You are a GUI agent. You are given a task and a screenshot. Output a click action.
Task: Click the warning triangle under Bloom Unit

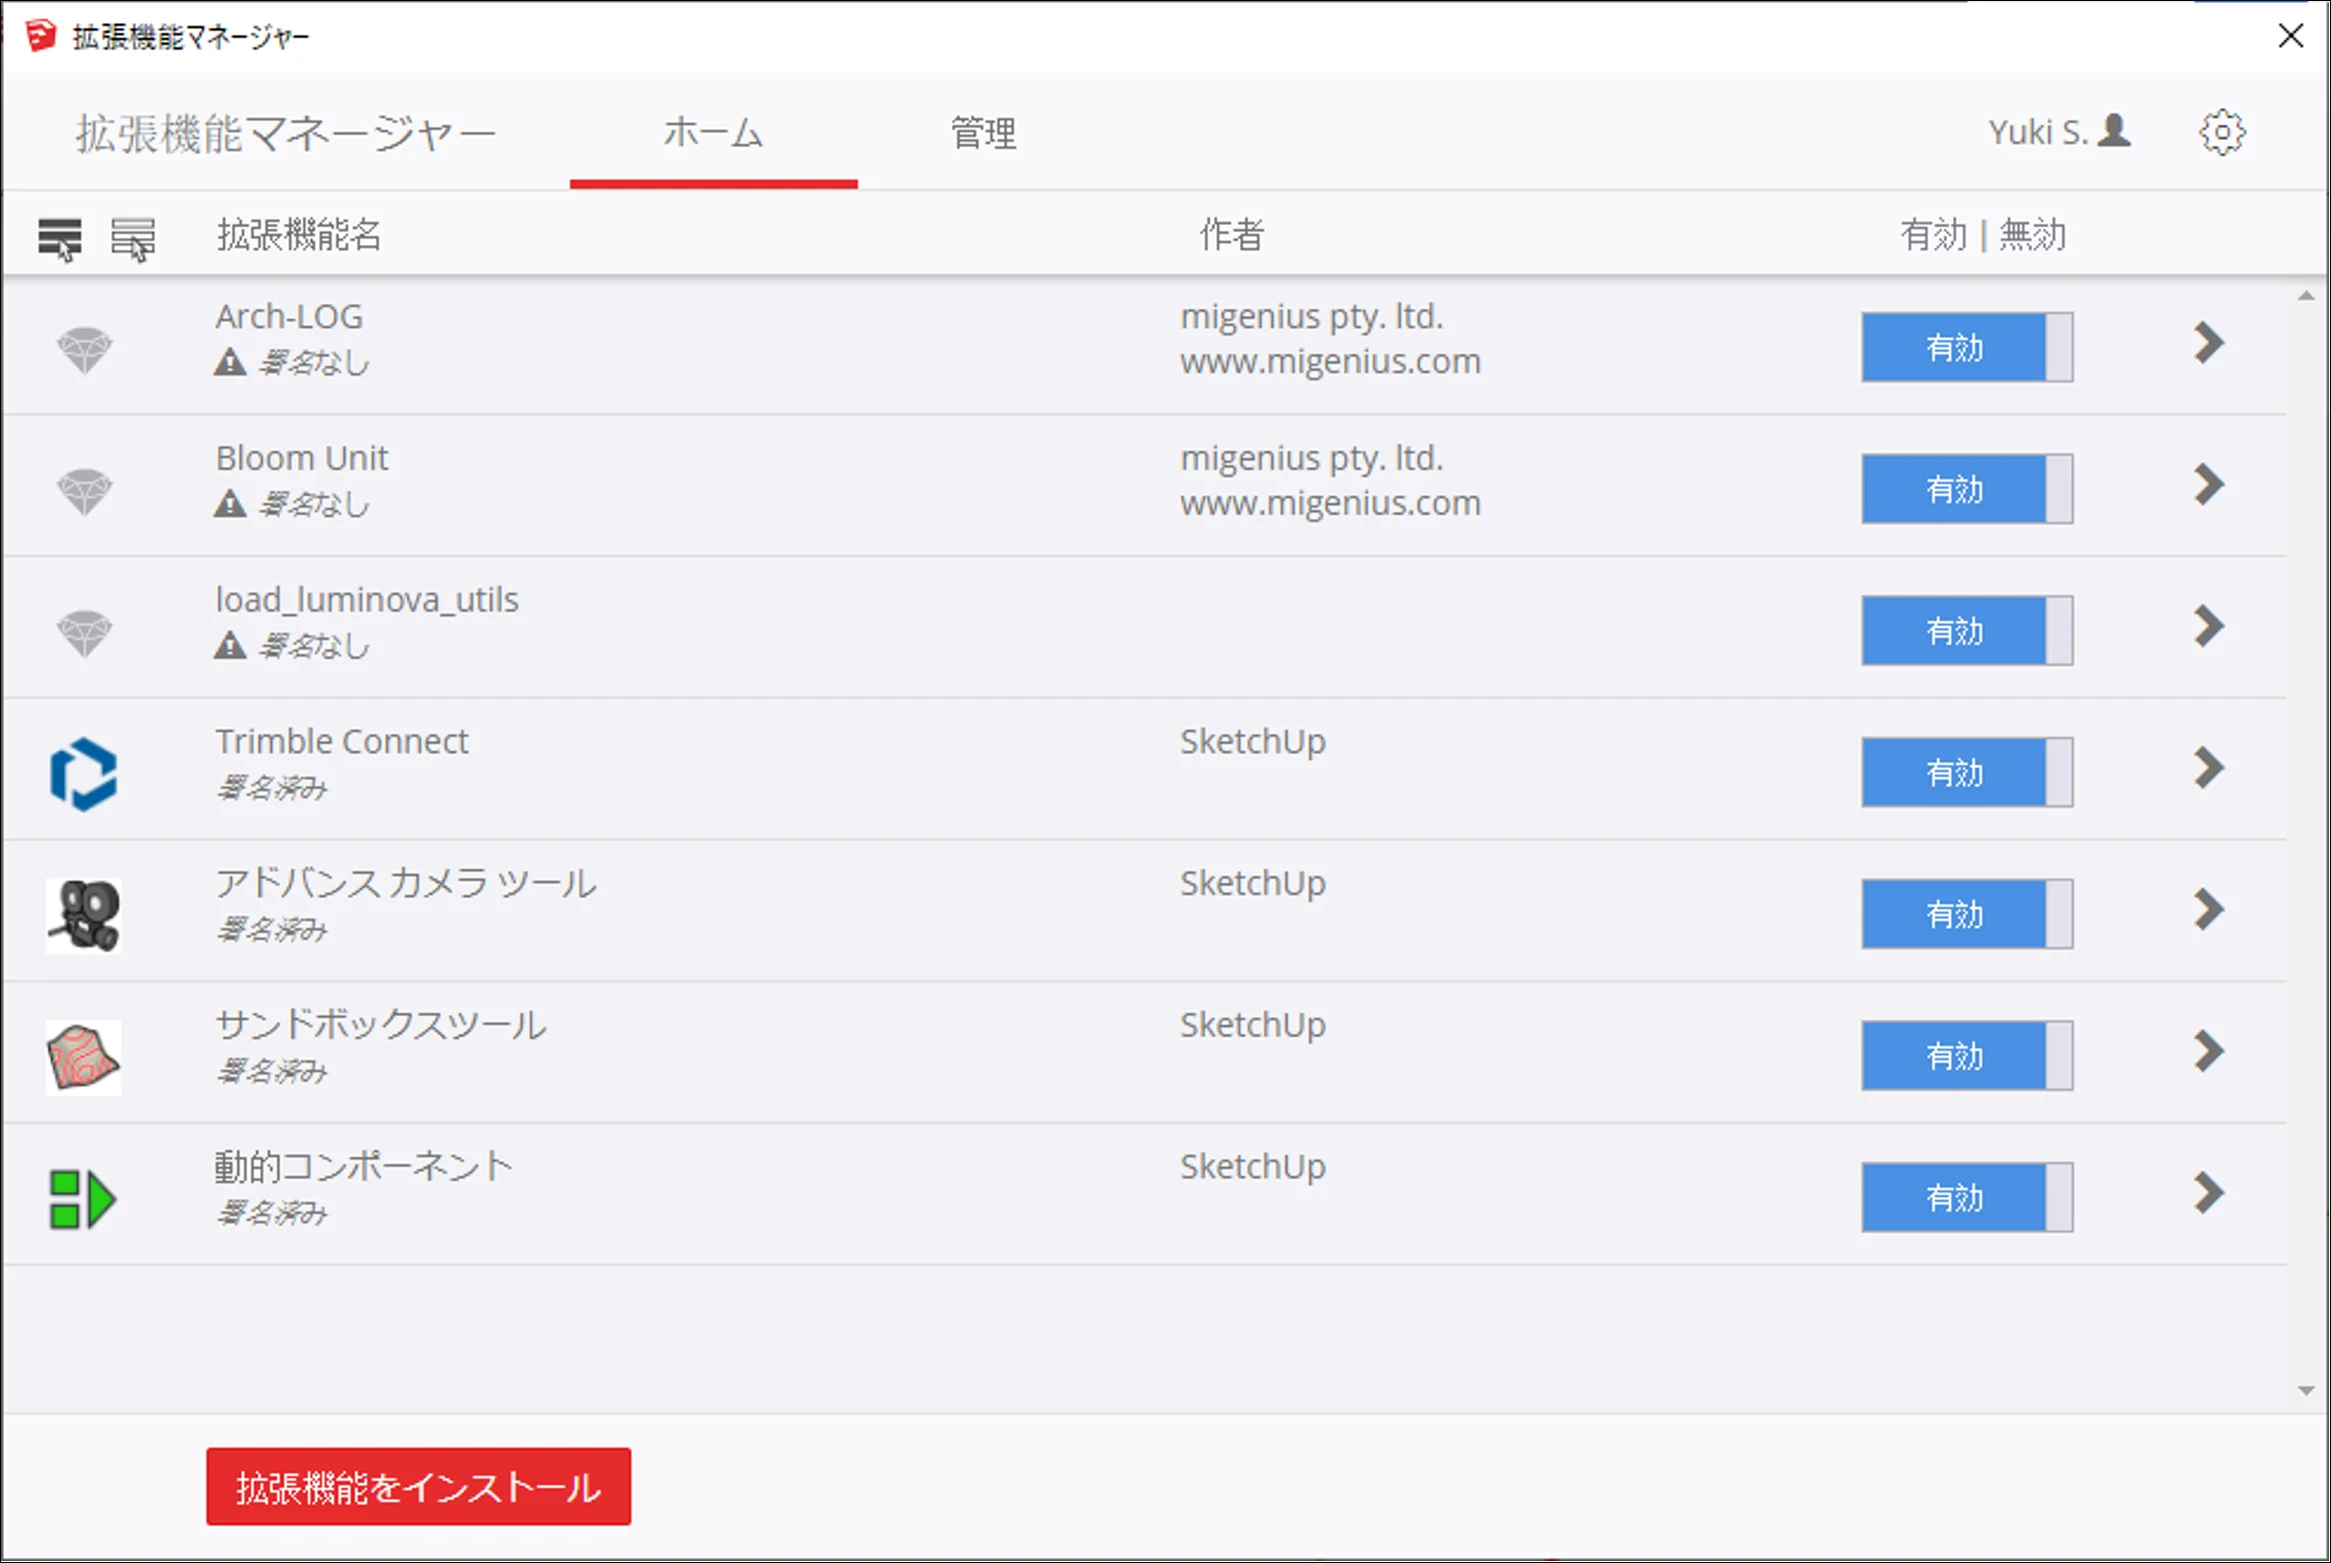(230, 504)
